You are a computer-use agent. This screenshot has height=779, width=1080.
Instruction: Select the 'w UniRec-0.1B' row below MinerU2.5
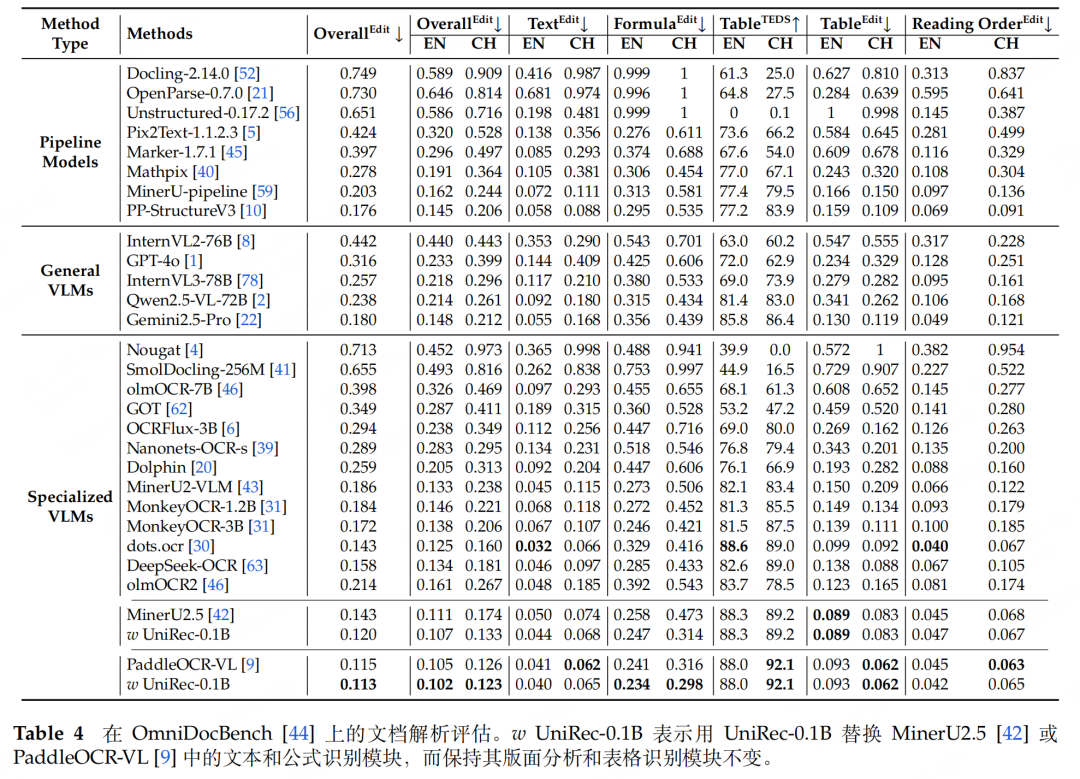(x=576, y=634)
